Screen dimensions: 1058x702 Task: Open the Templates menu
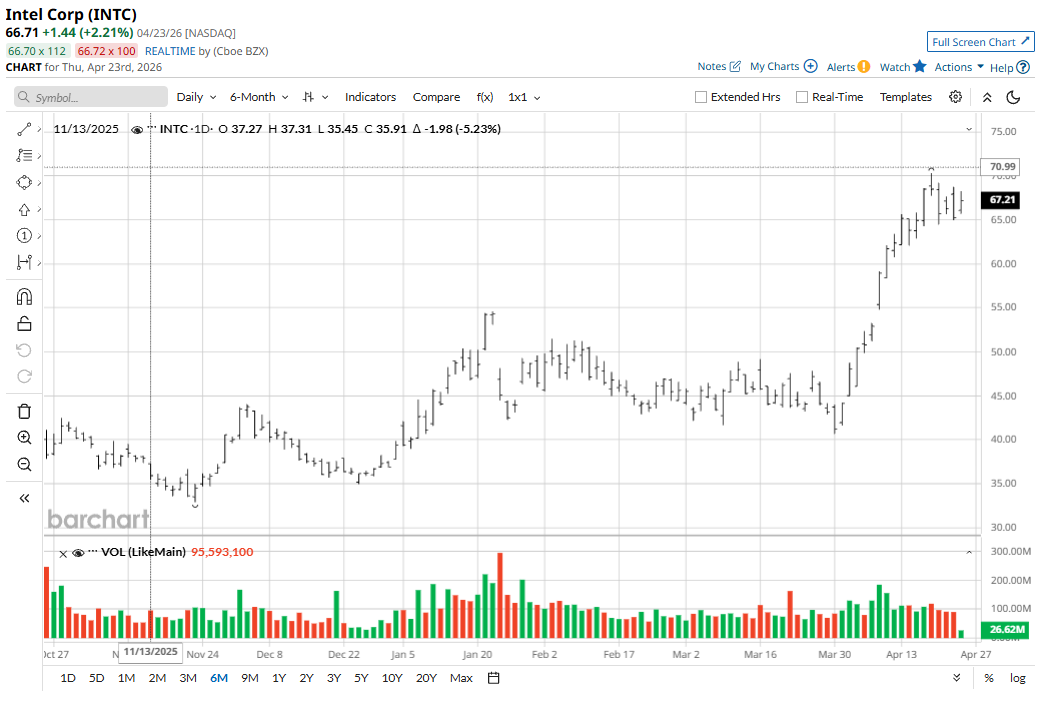(906, 97)
